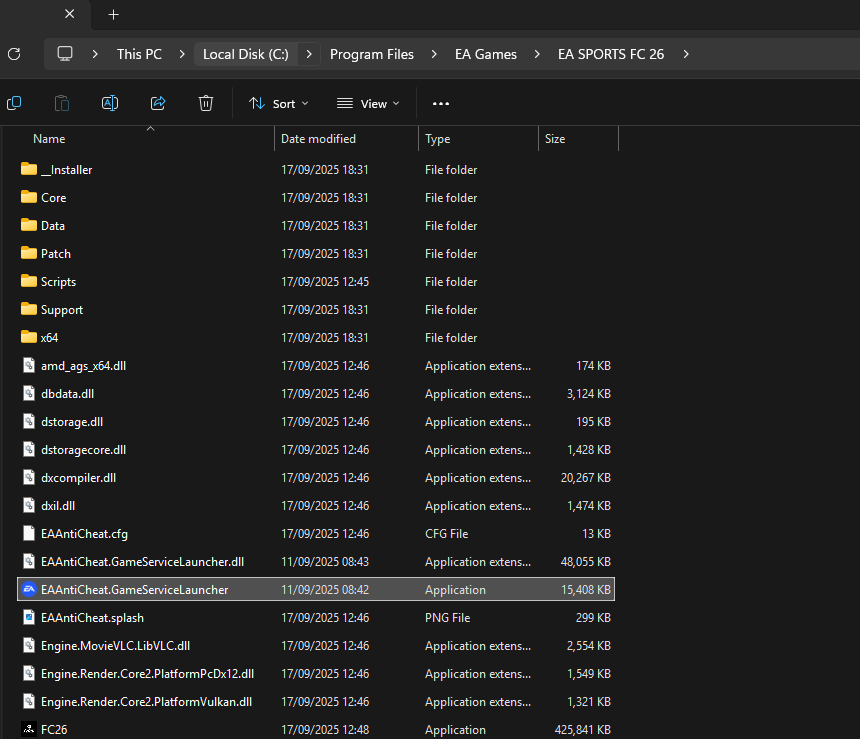Image resolution: width=860 pixels, height=739 pixels.
Task: Navigate to Program Files breadcrumb
Action: pyautogui.click(x=372, y=54)
